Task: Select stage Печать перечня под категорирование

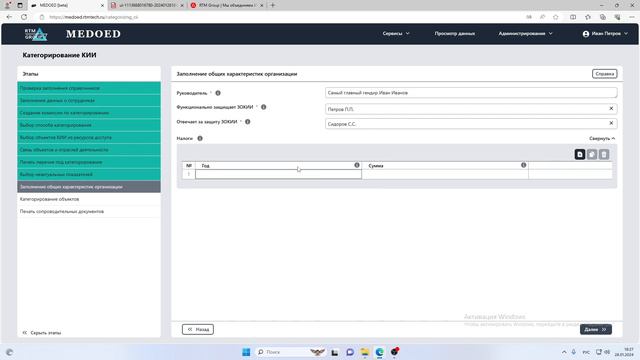Action: click(x=89, y=162)
